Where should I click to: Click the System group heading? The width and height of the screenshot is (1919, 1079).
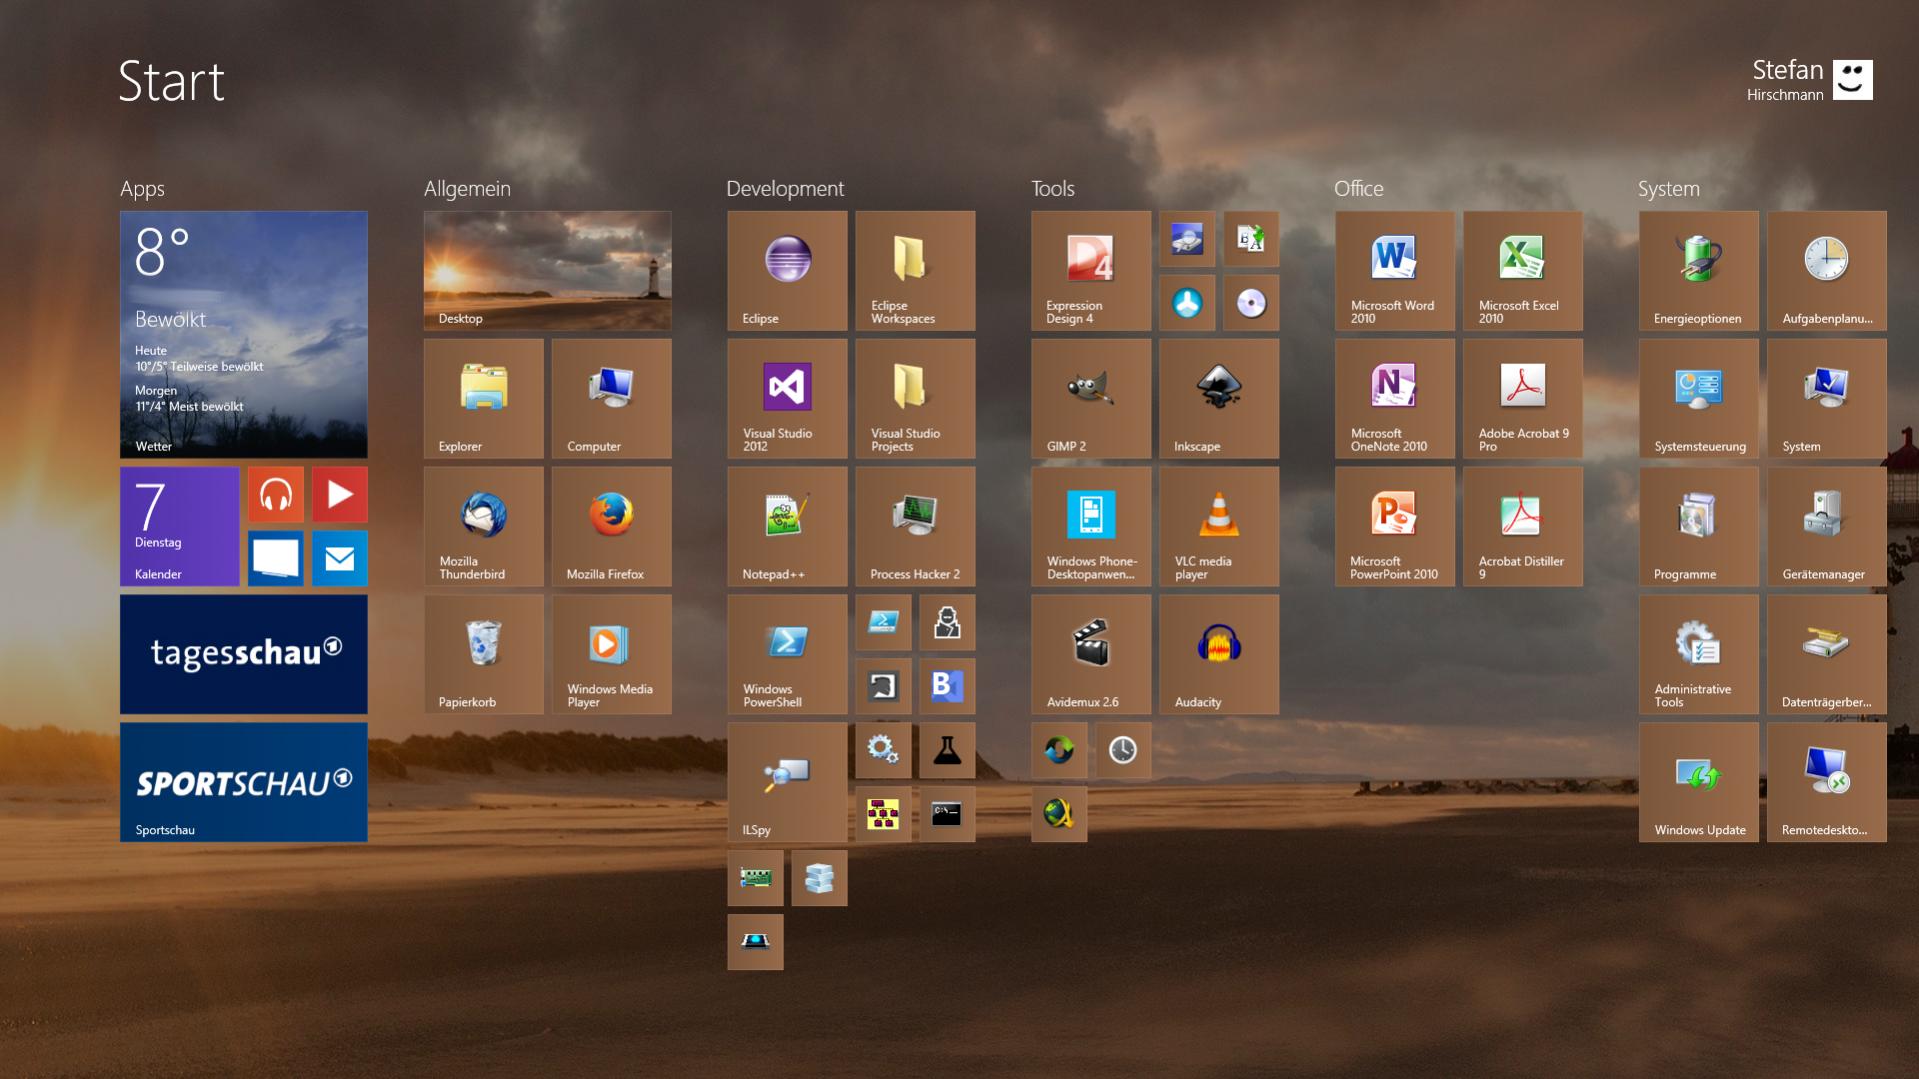tap(1669, 189)
